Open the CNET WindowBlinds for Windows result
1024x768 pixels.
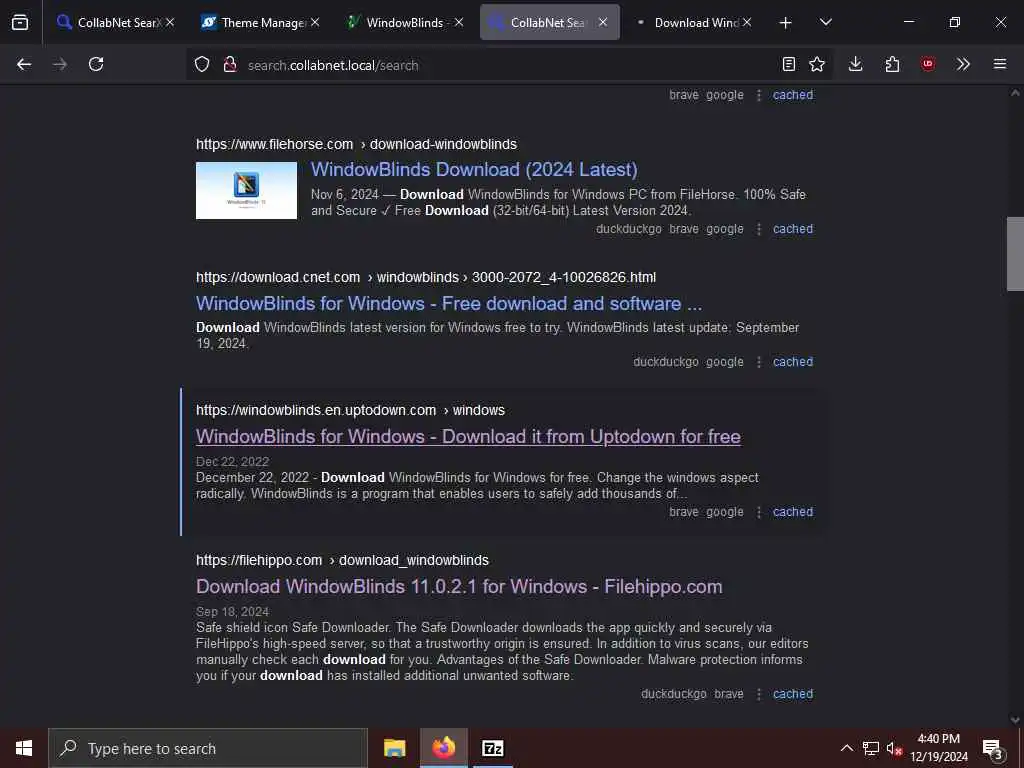449,304
